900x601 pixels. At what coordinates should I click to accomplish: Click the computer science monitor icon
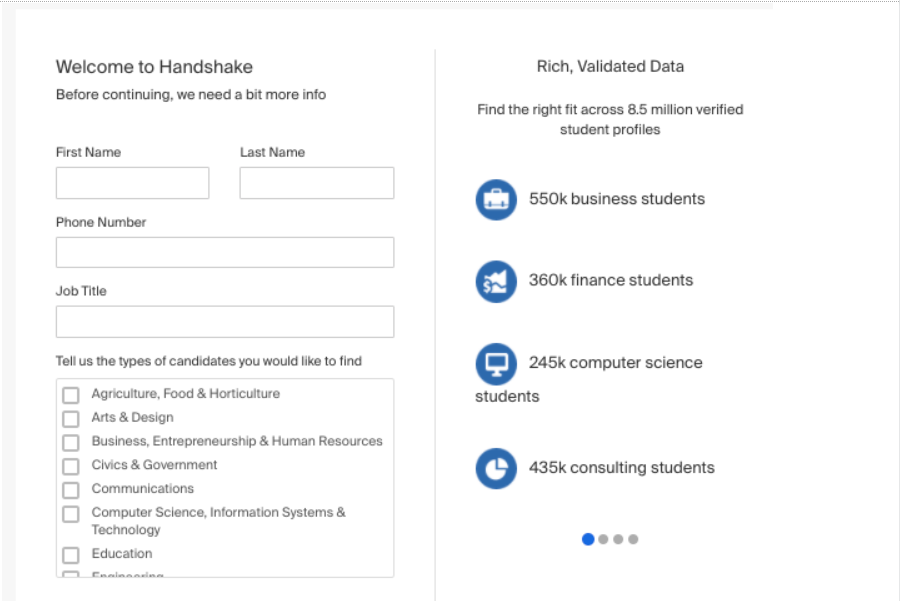[496, 364]
